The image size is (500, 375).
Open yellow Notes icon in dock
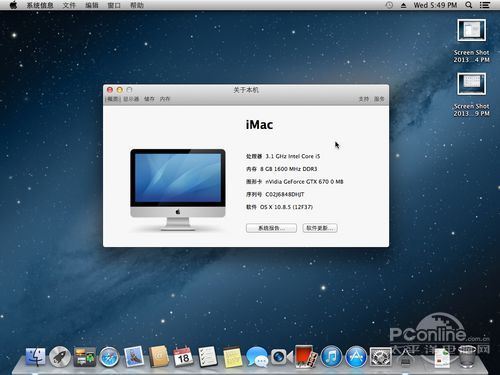point(232,357)
